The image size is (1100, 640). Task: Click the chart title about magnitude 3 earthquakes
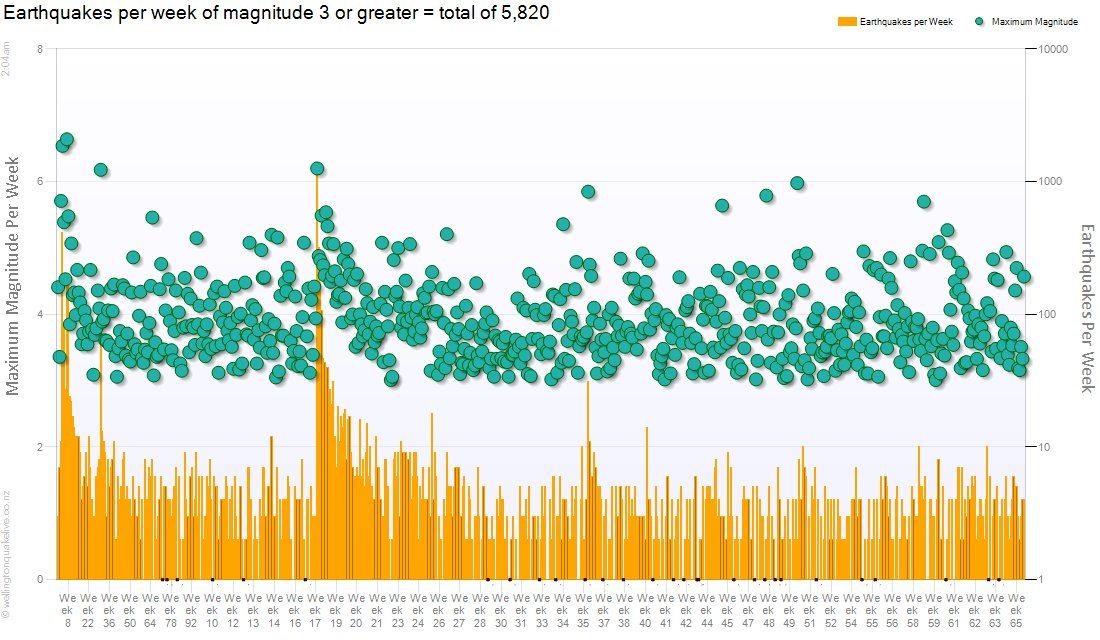pyautogui.click(x=277, y=13)
